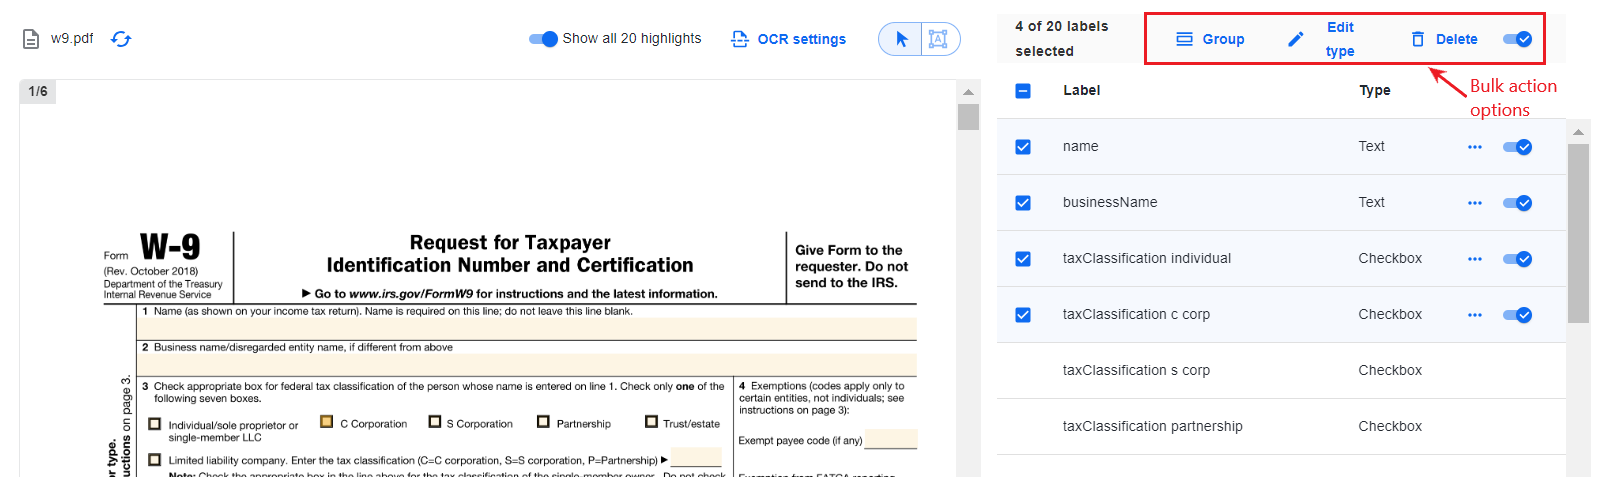Select the text region selection tool
Viewport: 1610px width, 477px height.
(938, 39)
